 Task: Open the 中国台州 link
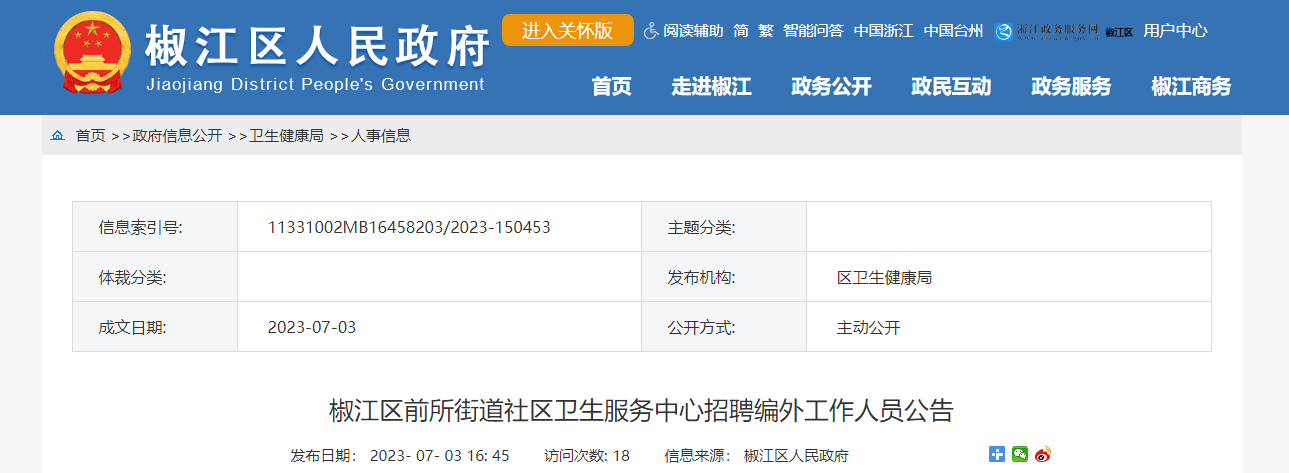953,31
